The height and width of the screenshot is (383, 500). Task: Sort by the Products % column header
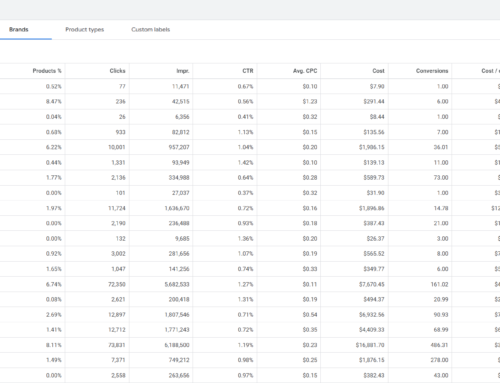pos(47,71)
